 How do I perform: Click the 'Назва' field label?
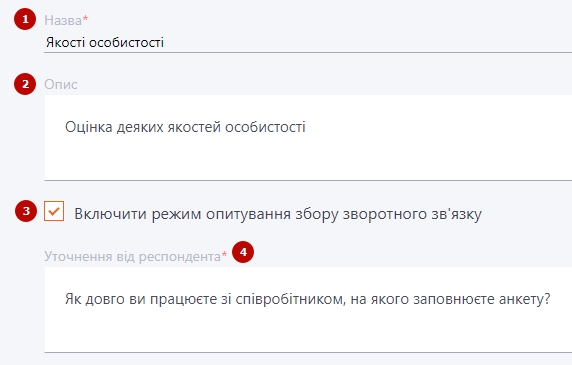(x=63, y=20)
